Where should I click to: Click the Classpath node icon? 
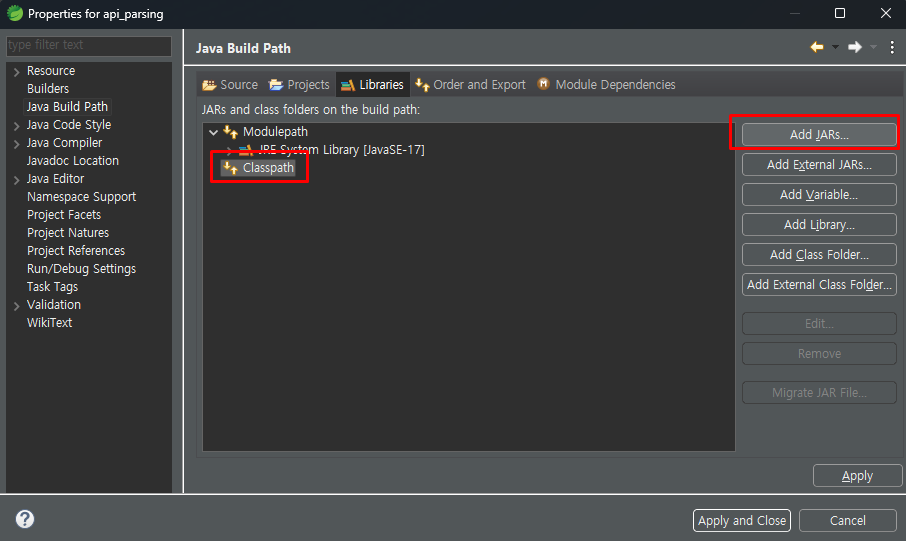(231, 168)
